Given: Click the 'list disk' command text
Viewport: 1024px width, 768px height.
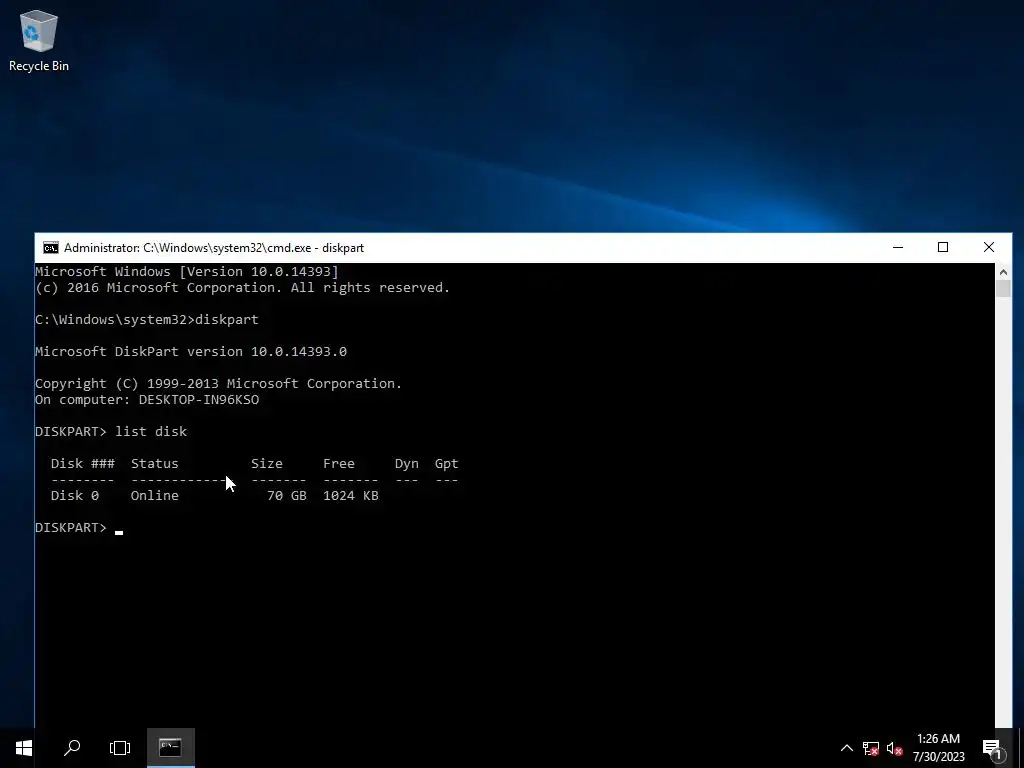Looking at the screenshot, I should point(151,432).
